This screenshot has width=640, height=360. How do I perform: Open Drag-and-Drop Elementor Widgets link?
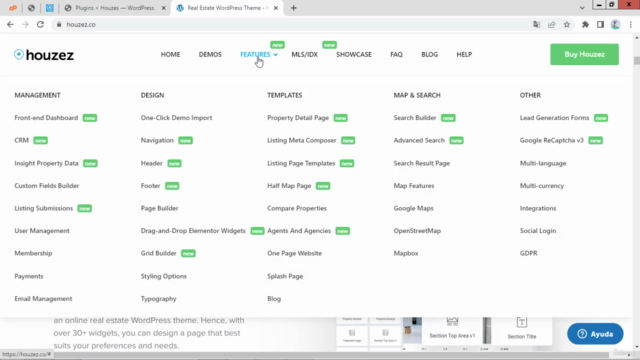tap(193, 231)
